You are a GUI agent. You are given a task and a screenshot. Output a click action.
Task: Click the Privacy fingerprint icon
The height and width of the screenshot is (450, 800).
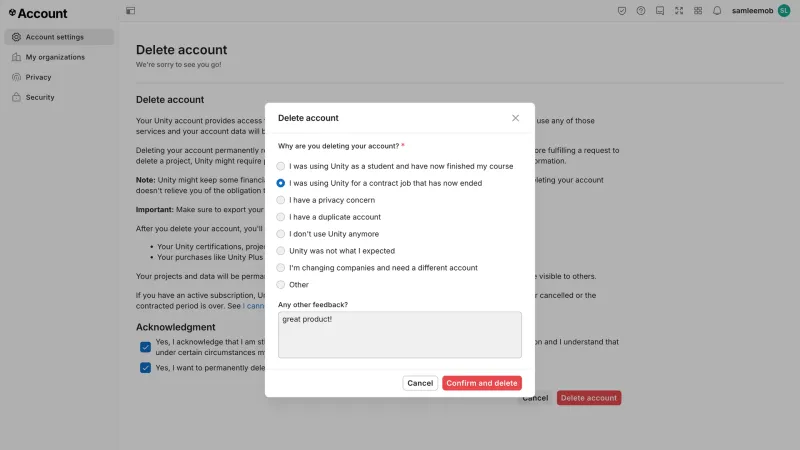(x=16, y=77)
